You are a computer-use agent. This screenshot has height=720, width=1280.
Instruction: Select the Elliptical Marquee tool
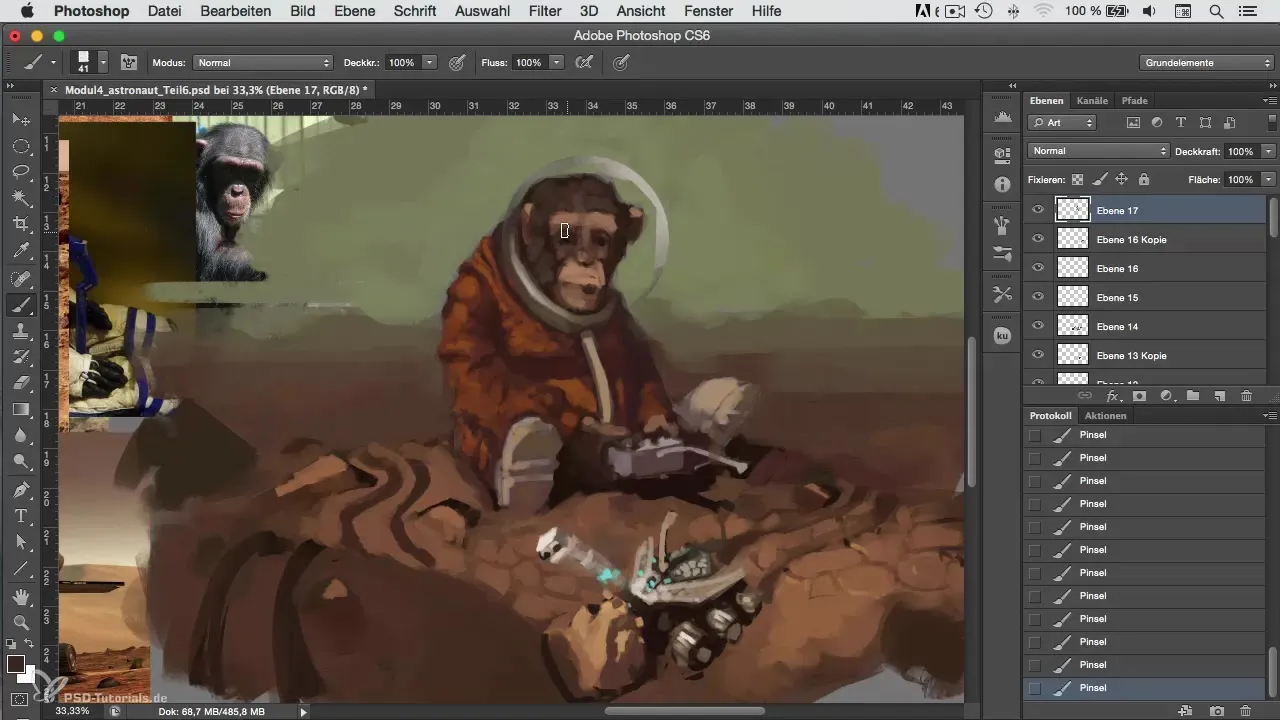point(20,146)
